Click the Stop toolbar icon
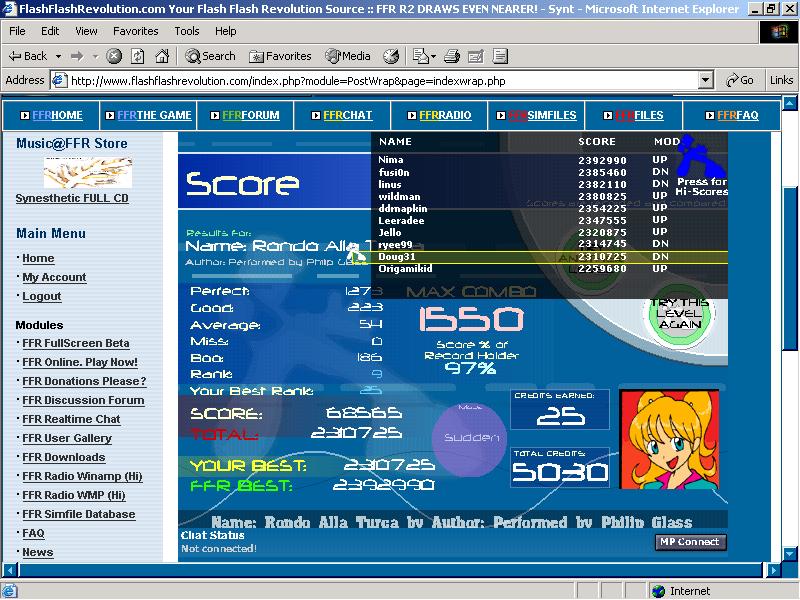Viewport: 800px width, 600px height. 114,56
